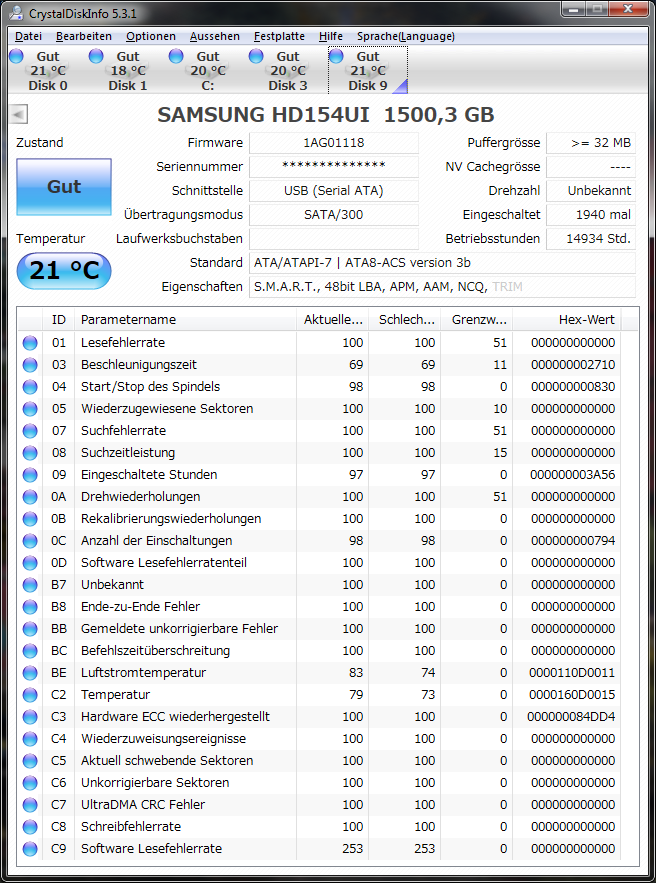The height and width of the screenshot is (883, 656).
Task: Click the masked Seriennummer field
Action: [x=334, y=167]
